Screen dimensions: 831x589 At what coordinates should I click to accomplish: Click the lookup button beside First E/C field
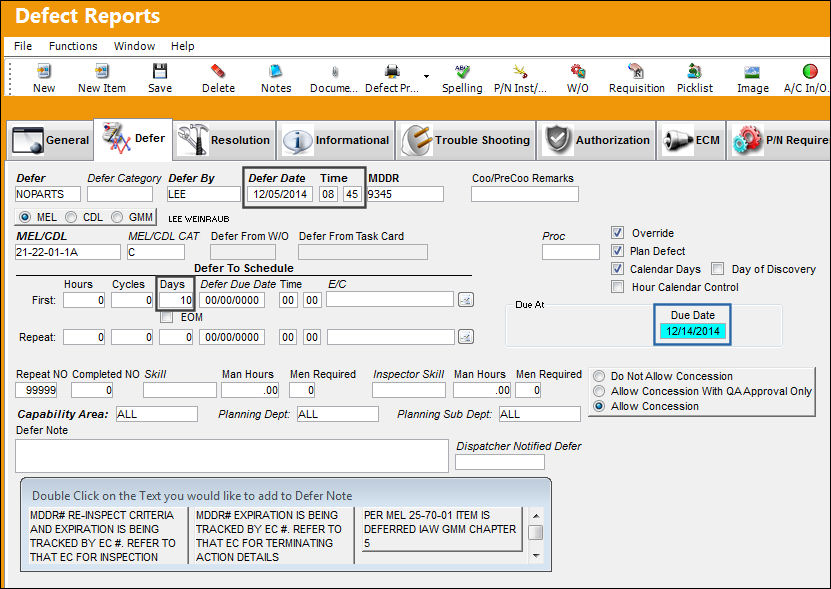(466, 300)
